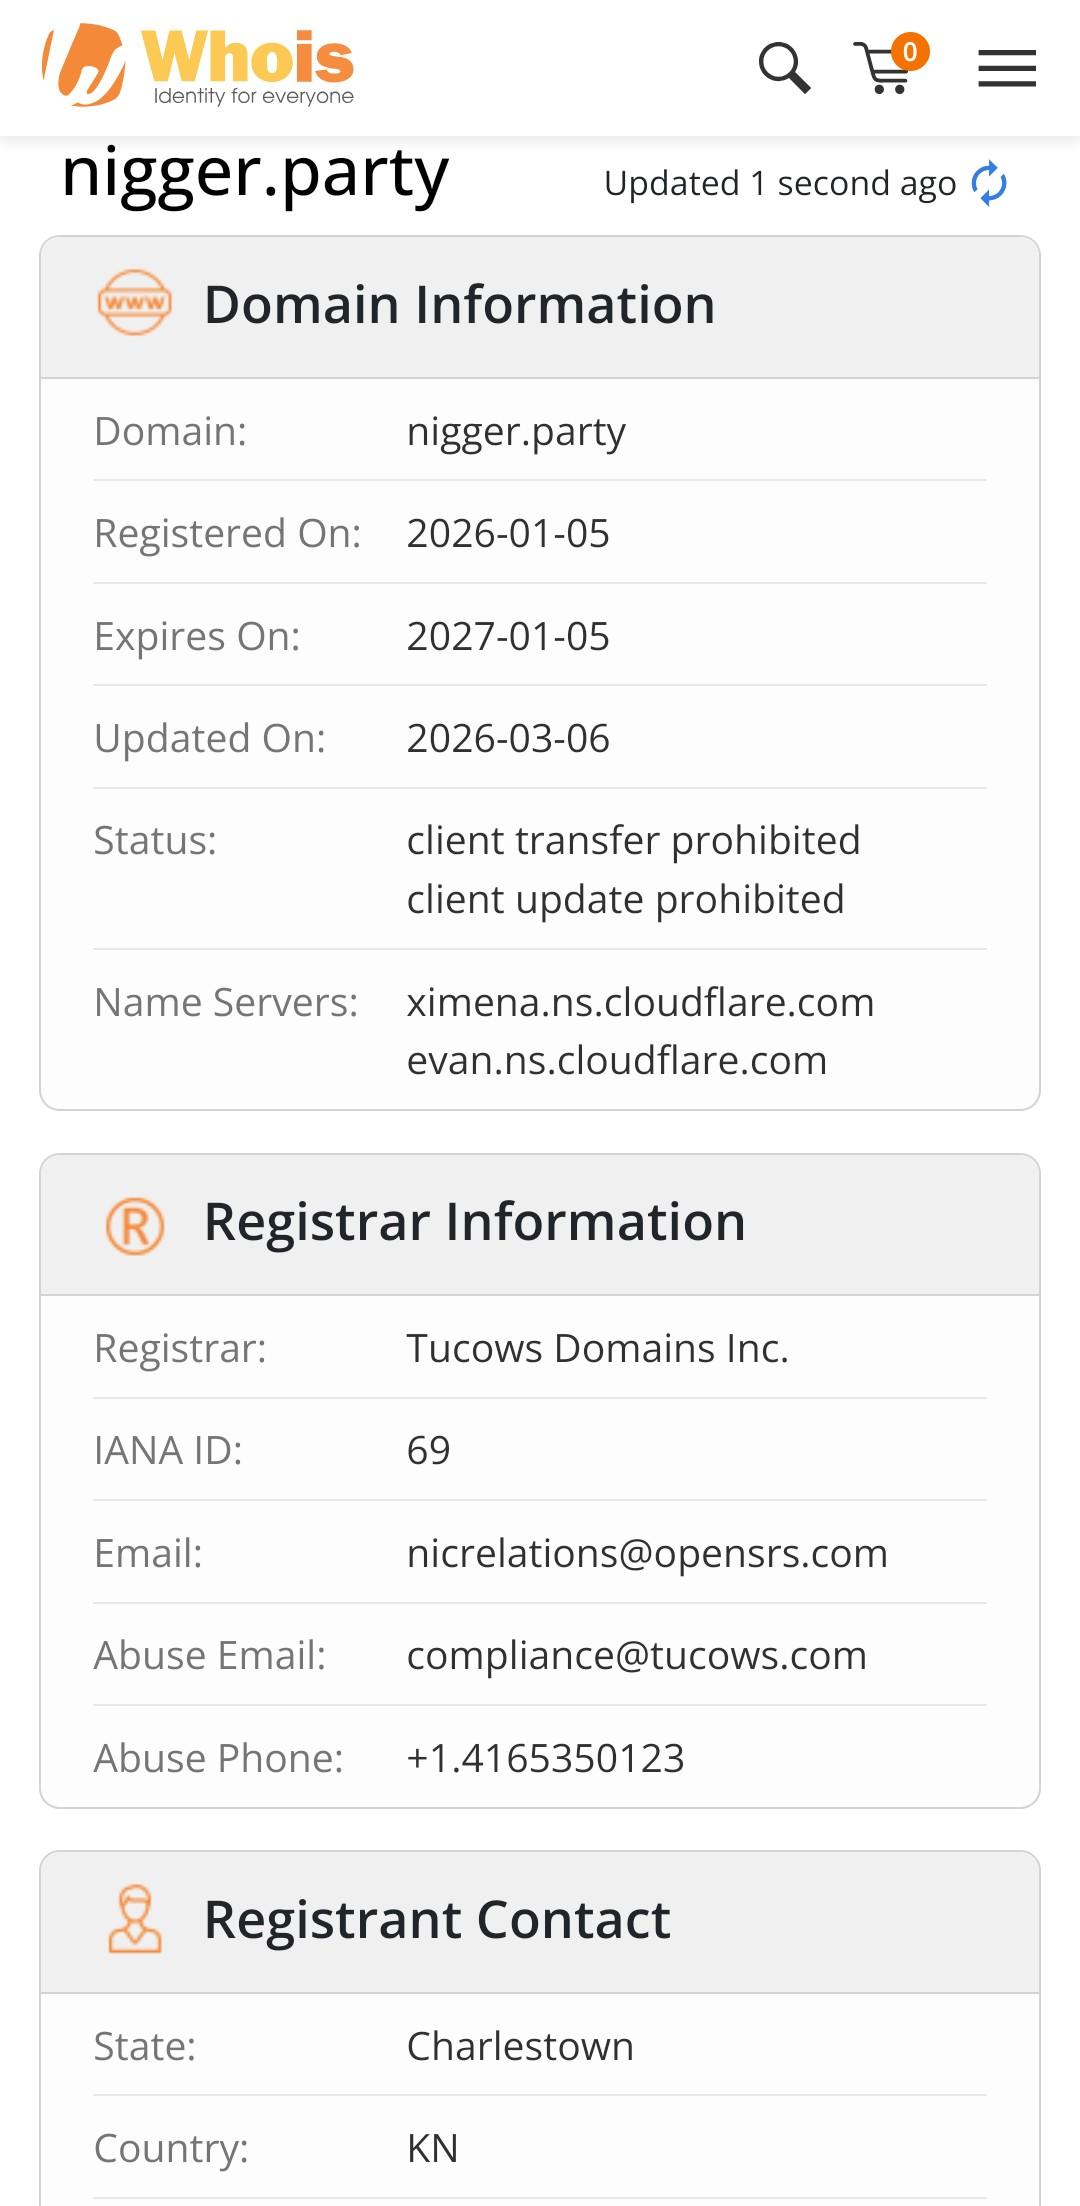Click the orange R registrar icon
1080x2206 pixels.
[x=135, y=1225]
